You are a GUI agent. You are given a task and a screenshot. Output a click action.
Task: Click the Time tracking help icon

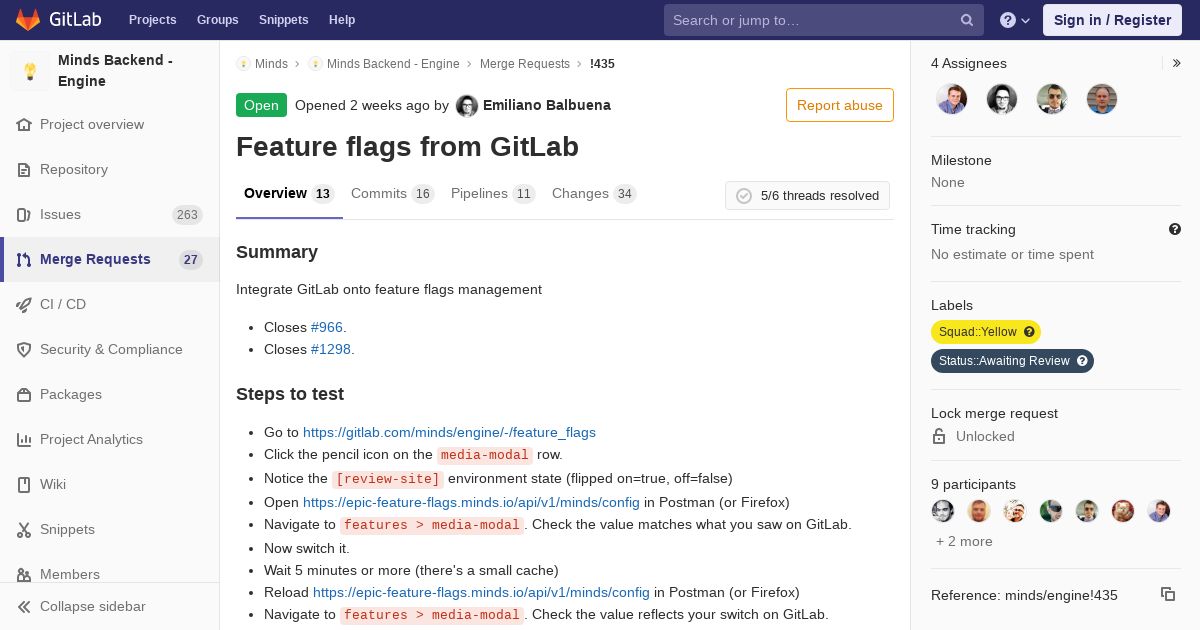click(x=1175, y=229)
